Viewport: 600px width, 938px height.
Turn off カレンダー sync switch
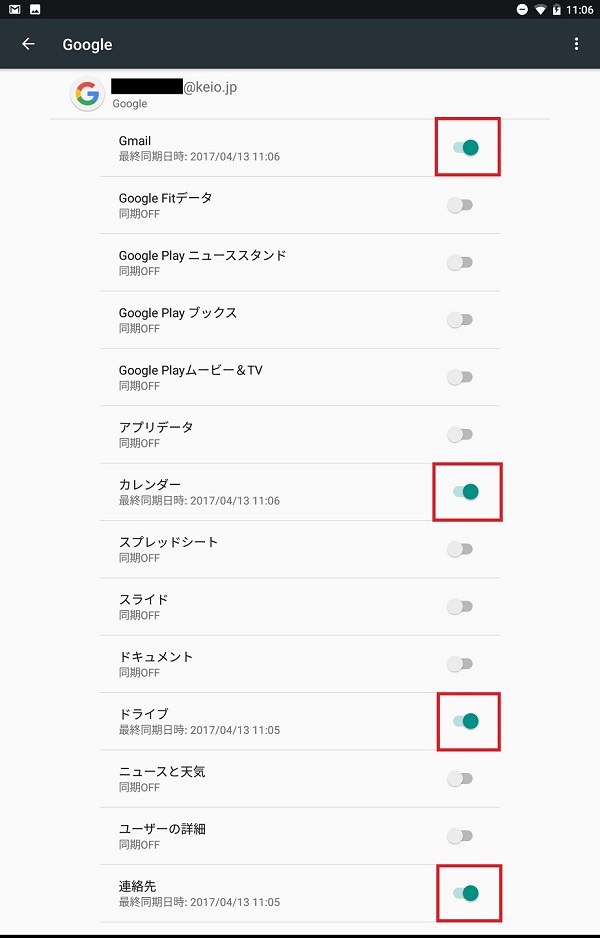coord(466,492)
